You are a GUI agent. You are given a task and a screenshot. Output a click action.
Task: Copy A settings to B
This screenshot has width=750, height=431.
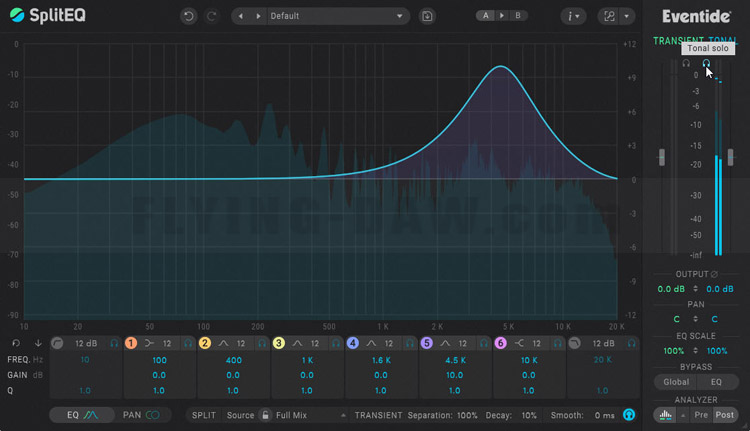502,16
